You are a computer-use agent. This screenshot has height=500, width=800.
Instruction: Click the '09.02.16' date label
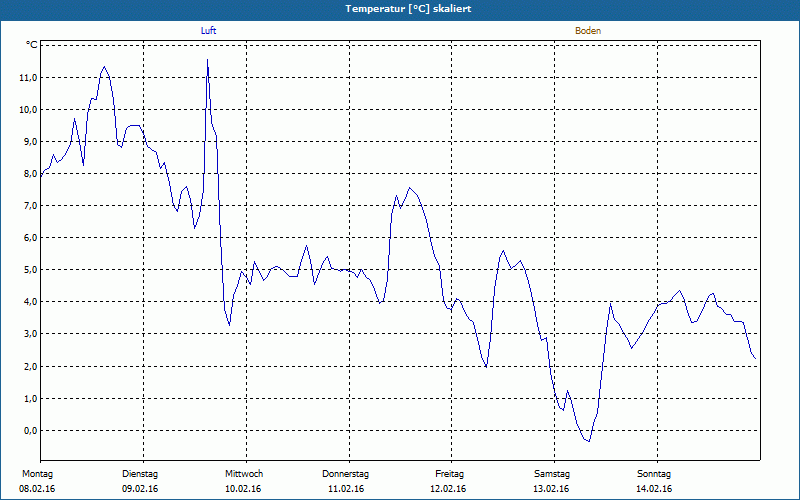tap(140, 489)
